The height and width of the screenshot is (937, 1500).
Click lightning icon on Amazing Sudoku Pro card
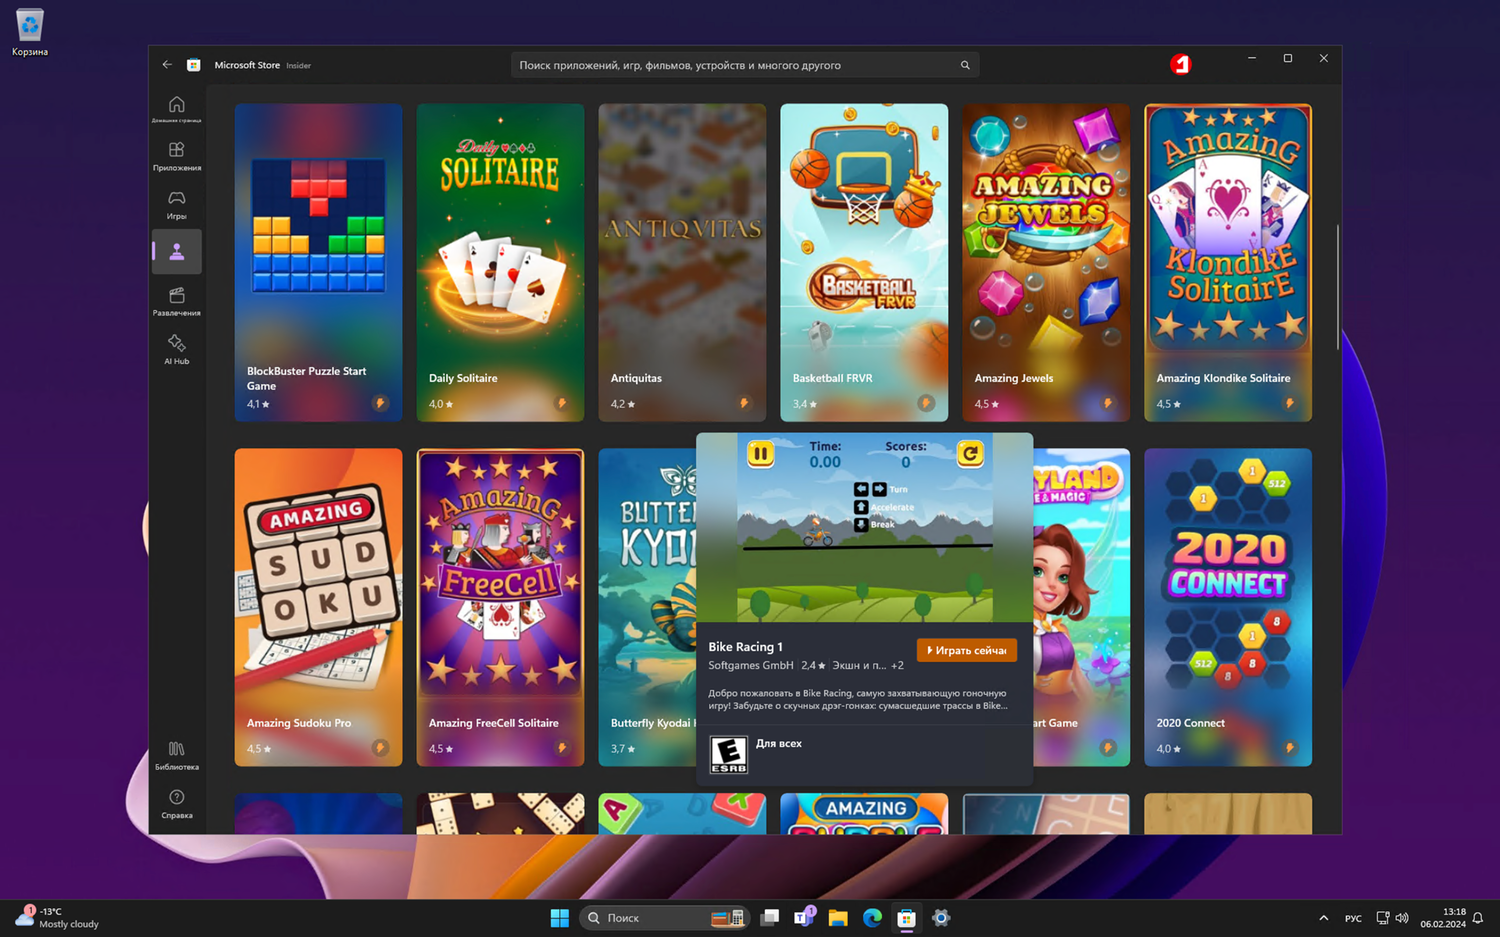[x=380, y=748]
